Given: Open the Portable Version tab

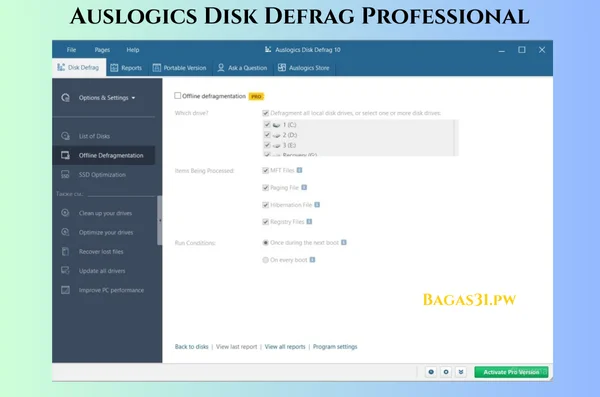Looking at the screenshot, I should [x=179, y=68].
